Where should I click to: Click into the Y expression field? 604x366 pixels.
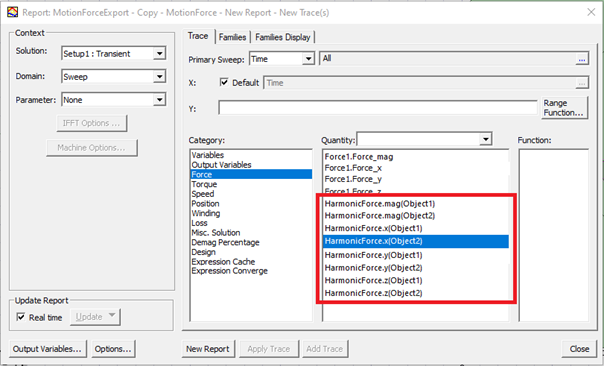(x=378, y=107)
